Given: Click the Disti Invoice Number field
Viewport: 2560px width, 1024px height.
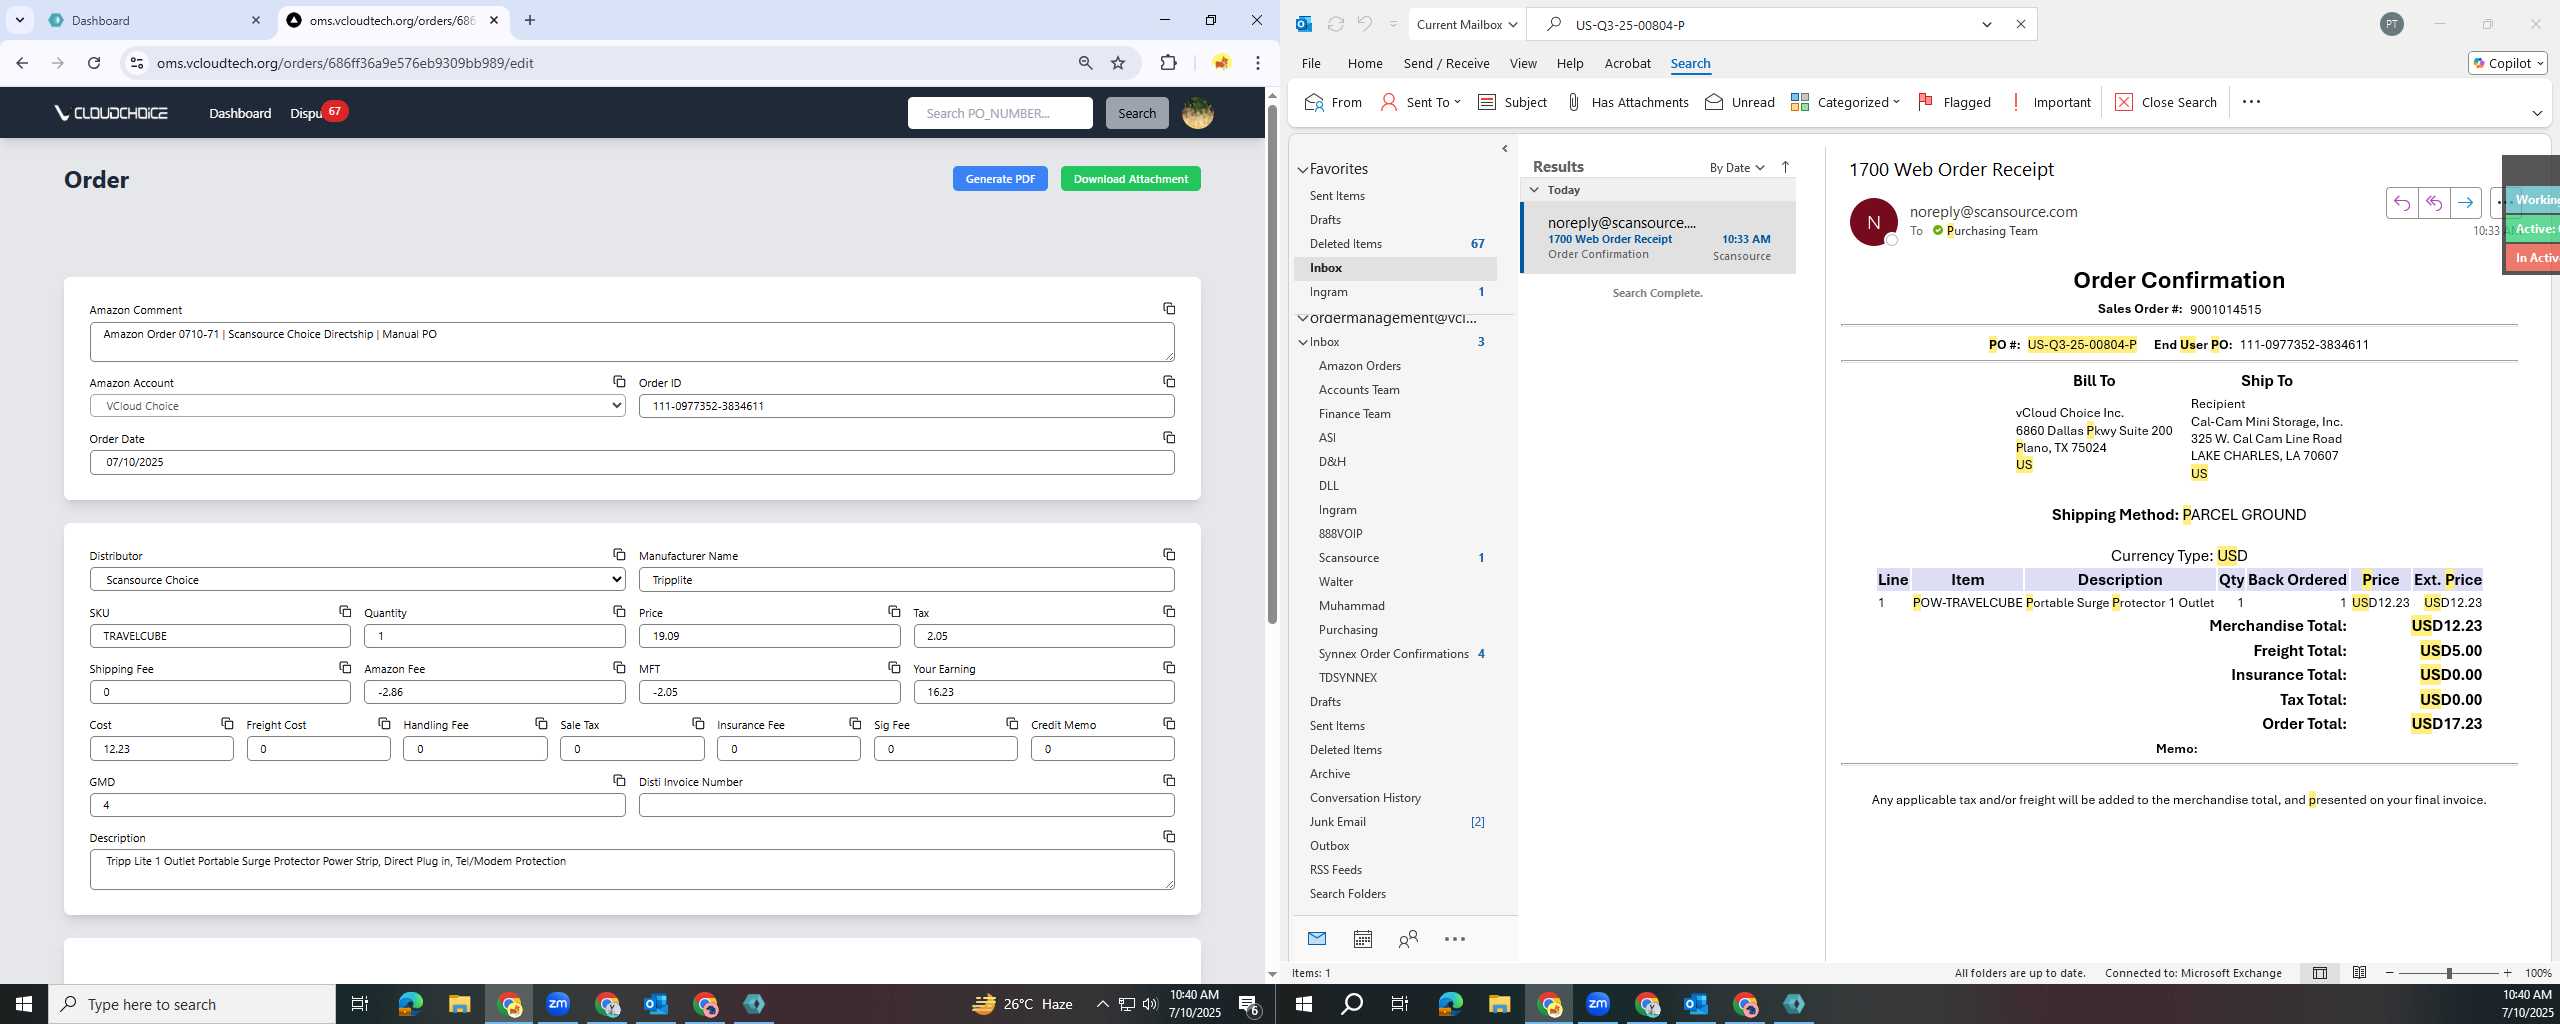Looking at the screenshot, I should coord(906,805).
